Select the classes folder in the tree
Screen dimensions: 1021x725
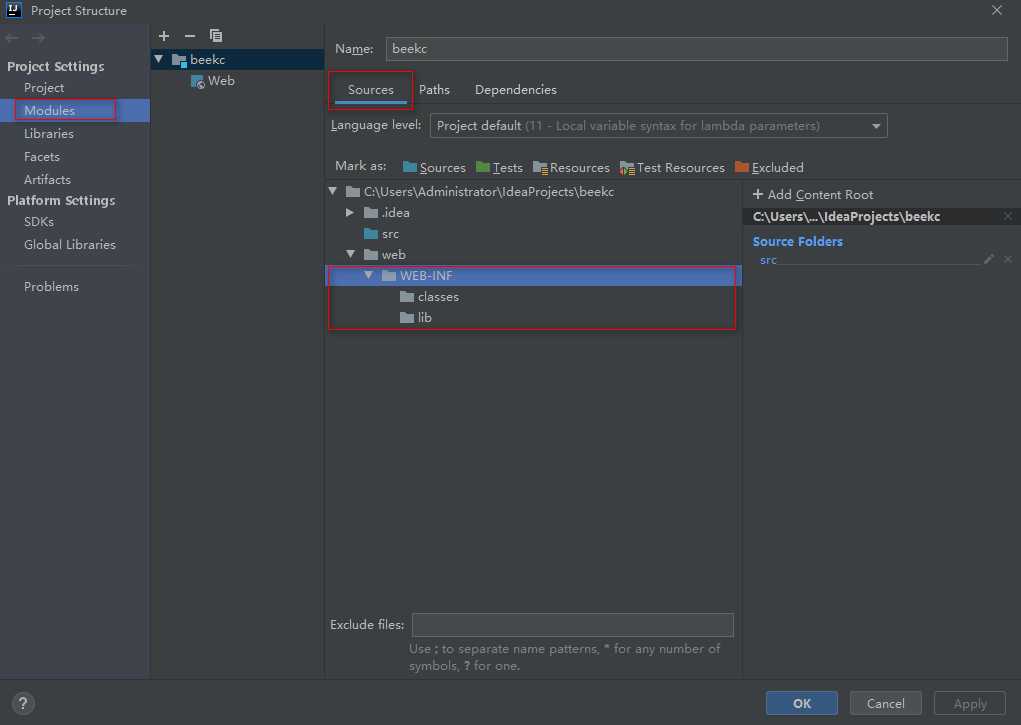438,296
